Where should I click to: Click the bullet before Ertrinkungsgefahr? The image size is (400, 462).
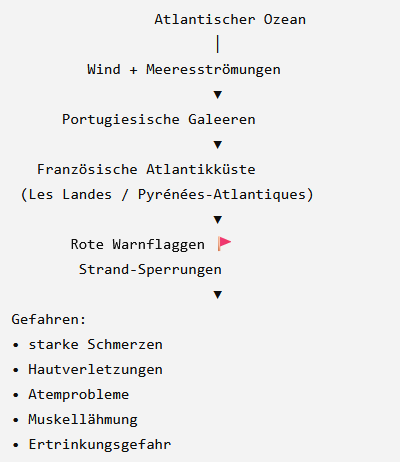pyautogui.click(x=16, y=445)
